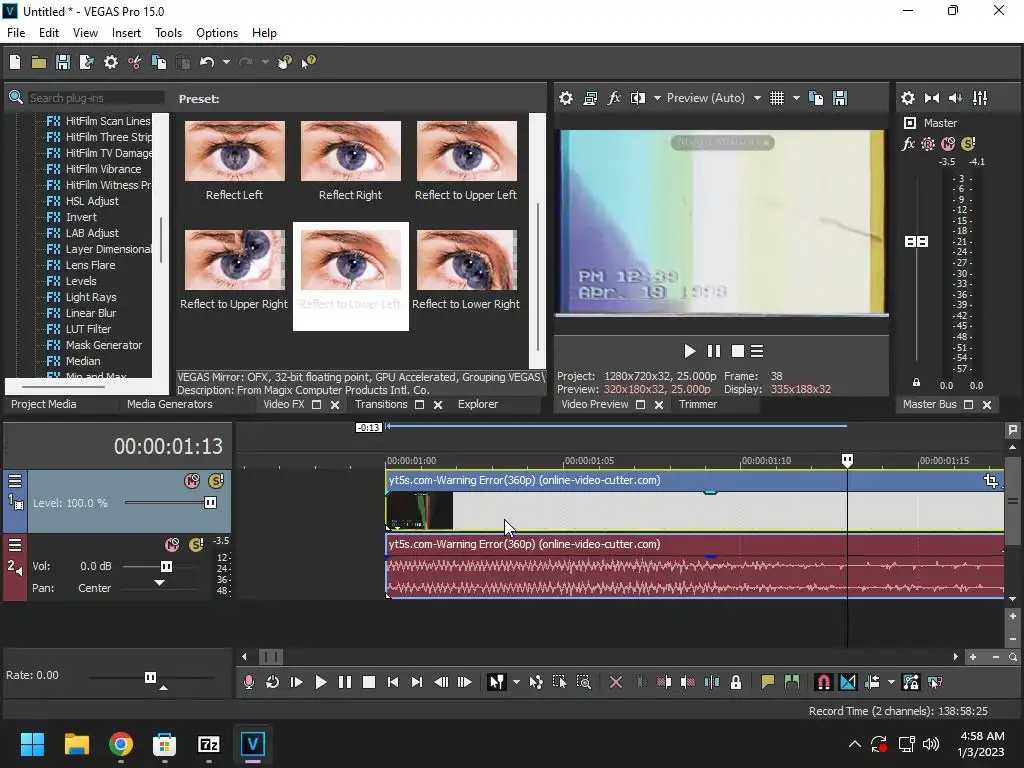Solo audio track 2

tap(195, 545)
